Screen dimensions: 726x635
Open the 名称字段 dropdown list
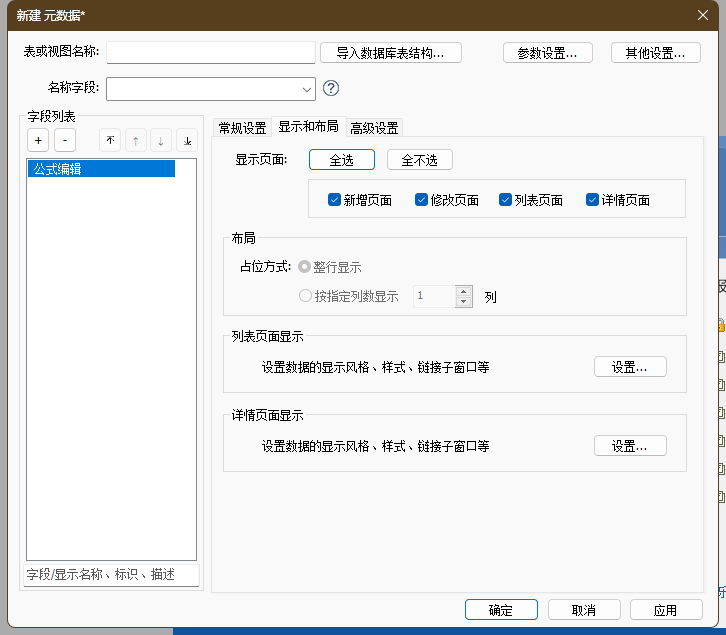tap(305, 89)
